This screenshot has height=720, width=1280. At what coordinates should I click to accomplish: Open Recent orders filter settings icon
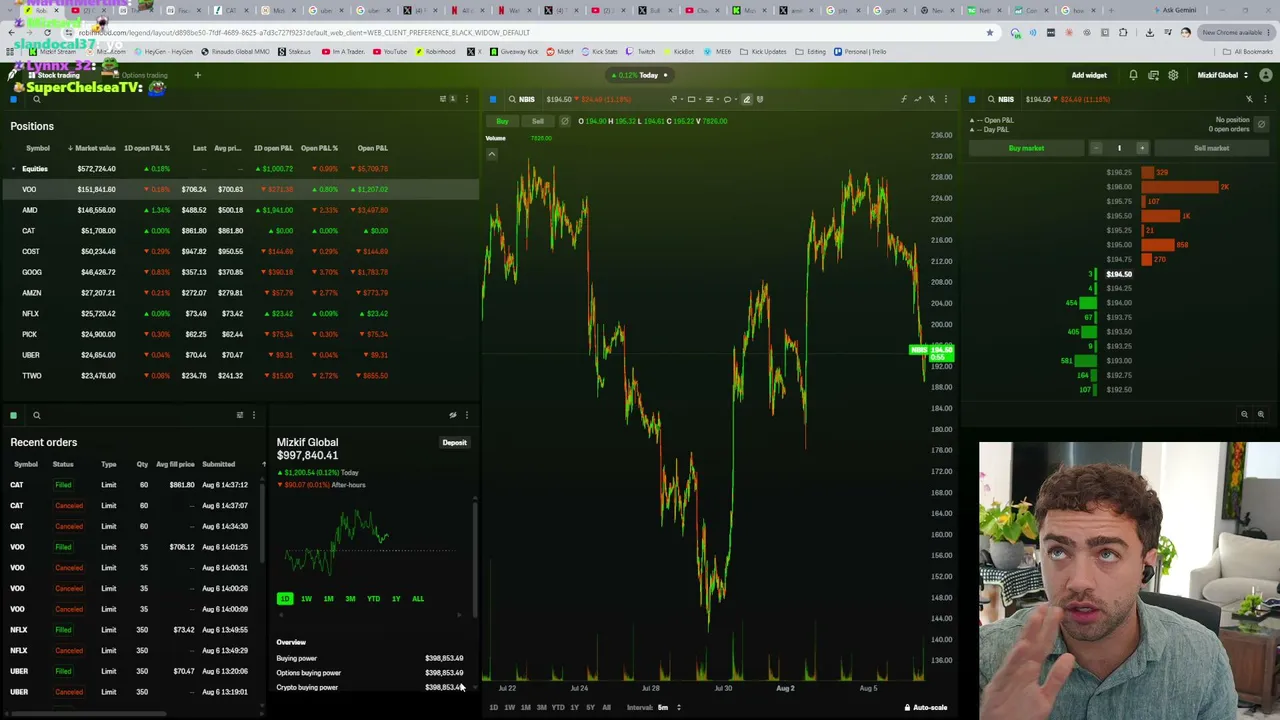pyautogui.click(x=239, y=415)
